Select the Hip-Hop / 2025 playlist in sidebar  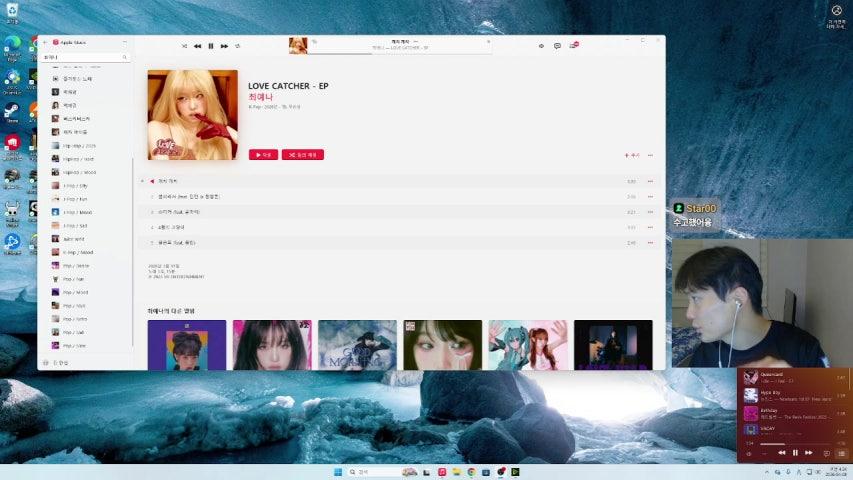(x=79, y=145)
